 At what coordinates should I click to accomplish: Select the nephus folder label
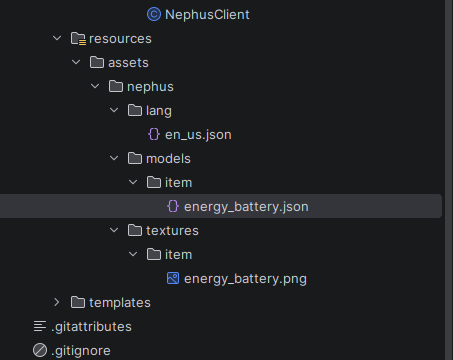[150, 87]
